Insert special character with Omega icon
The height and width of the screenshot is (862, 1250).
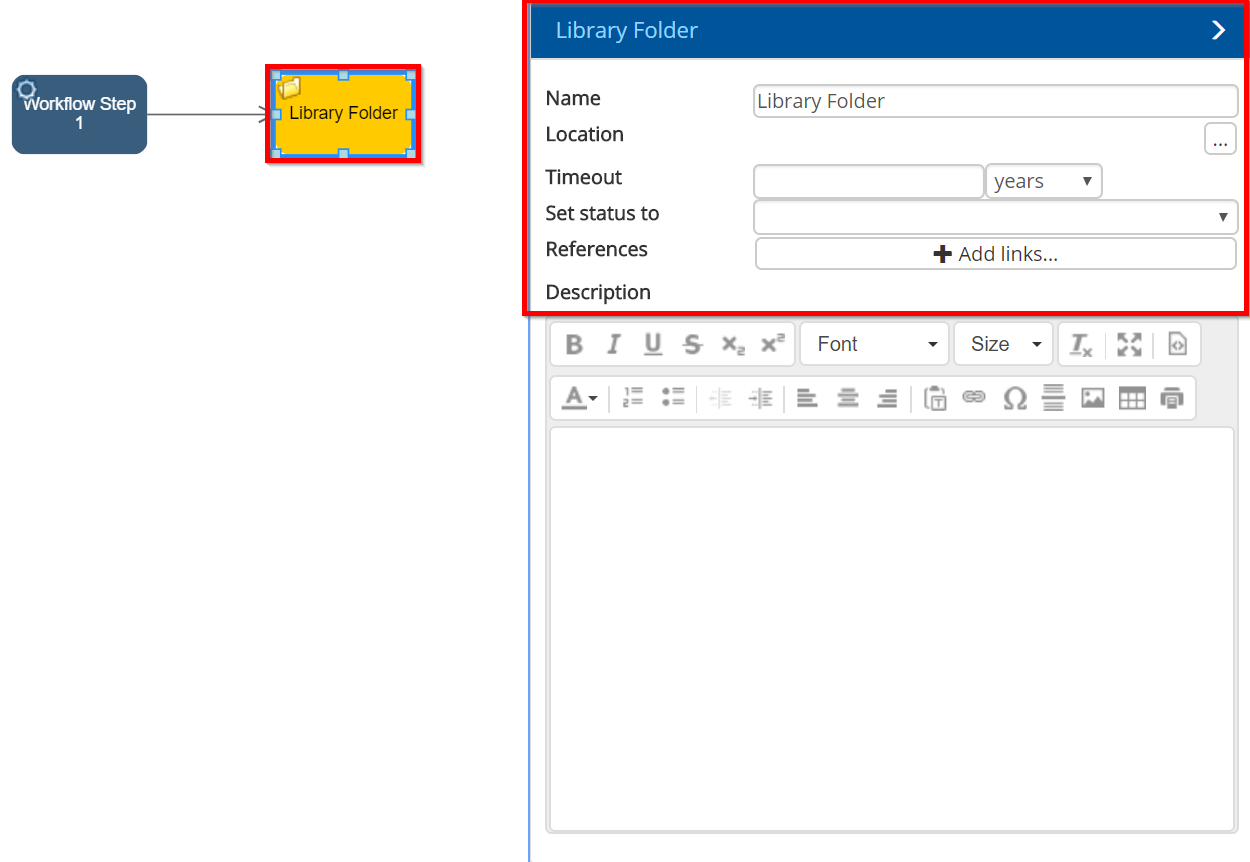click(x=1014, y=398)
